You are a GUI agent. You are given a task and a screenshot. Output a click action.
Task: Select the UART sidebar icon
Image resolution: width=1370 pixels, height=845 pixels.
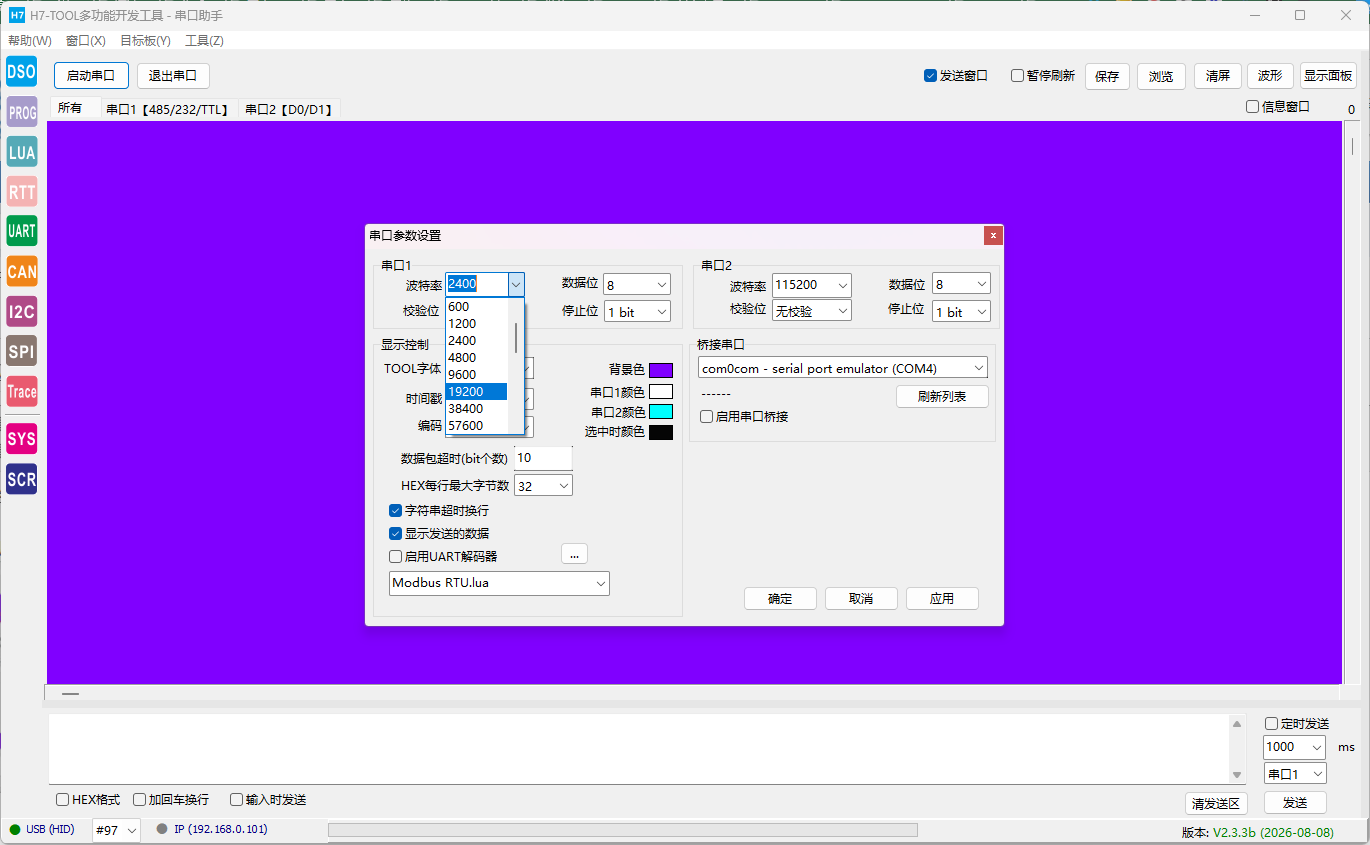click(x=22, y=231)
